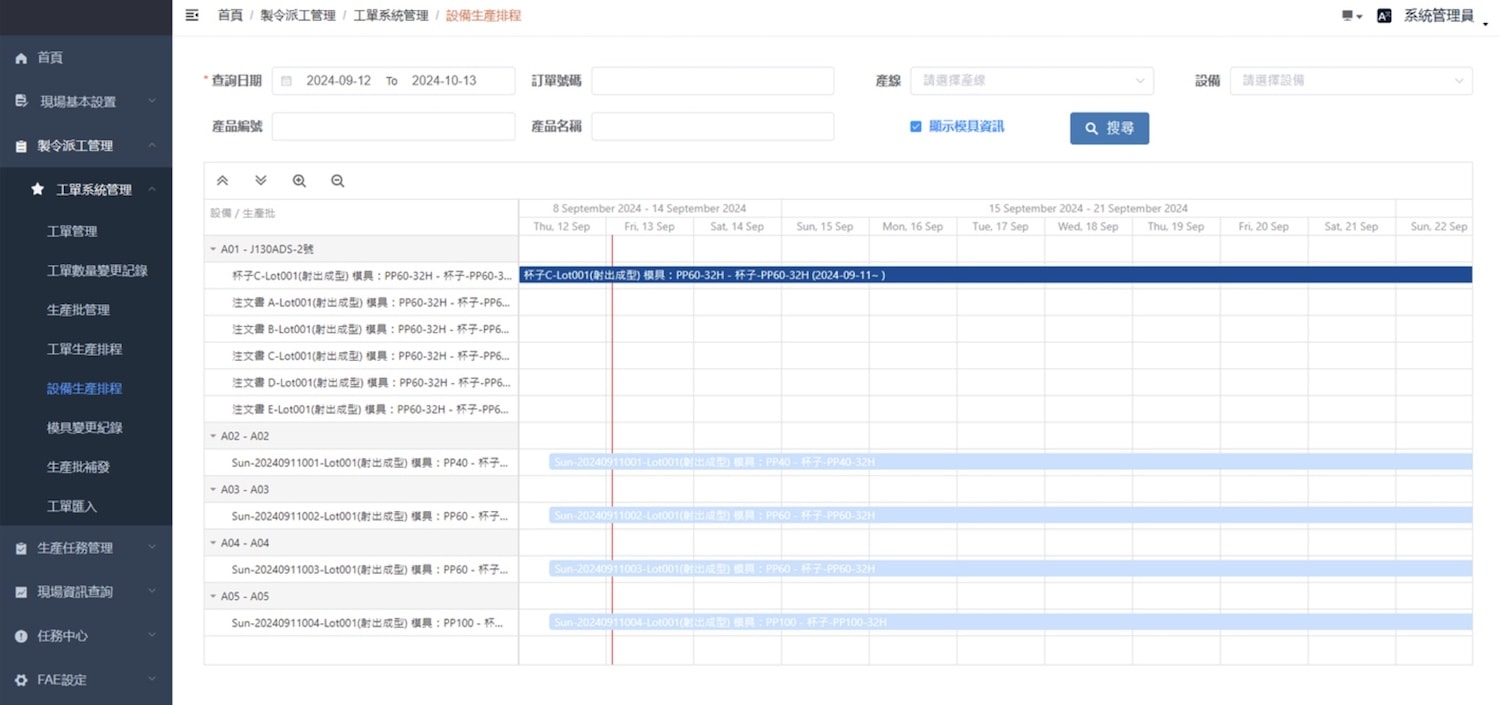The image size is (1500, 705).
Task: Click the monitor icon in top bar
Action: 1348,16
